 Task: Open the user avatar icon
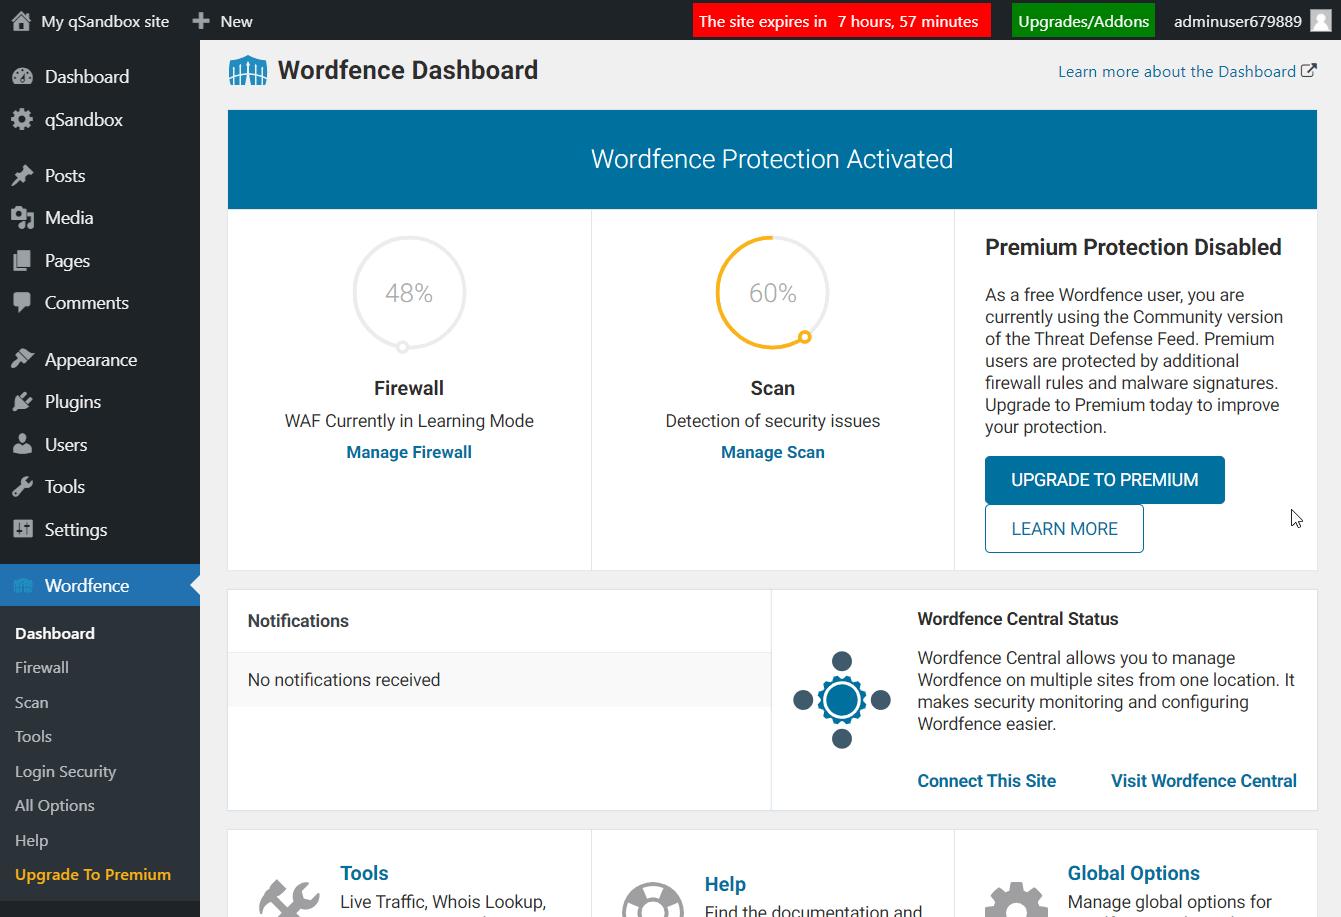(1321, 20)
